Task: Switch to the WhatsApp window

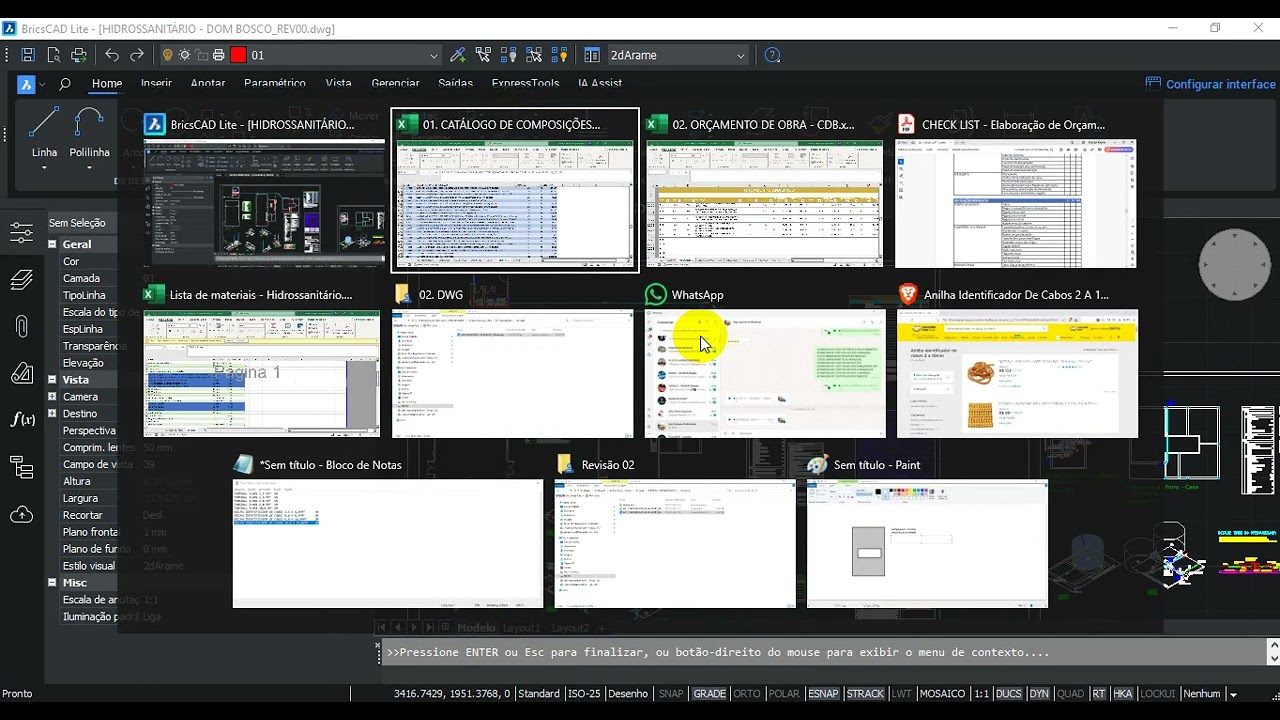Action: point(765,360)
